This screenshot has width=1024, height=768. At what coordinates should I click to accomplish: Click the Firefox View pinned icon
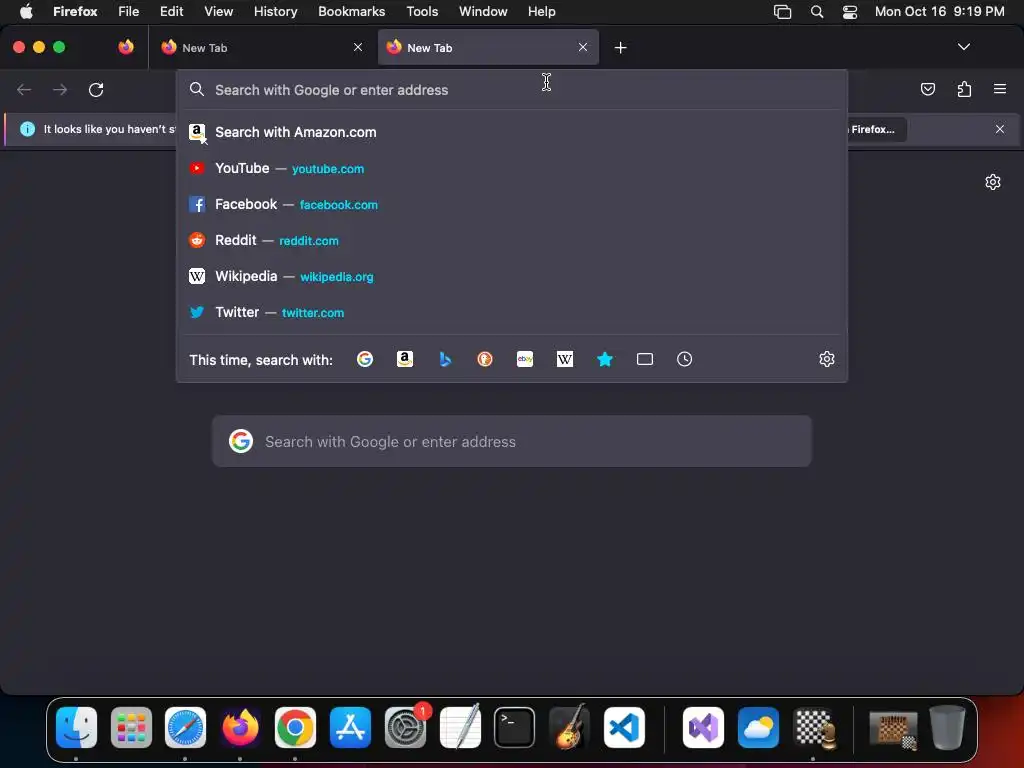126,47
